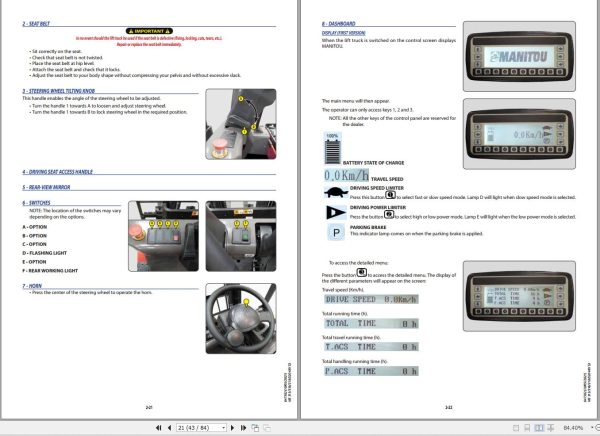This screenshot has width=600, height=436.
Task: Click the 'PARKING BRAKE' label
Action: pos(368,227)
